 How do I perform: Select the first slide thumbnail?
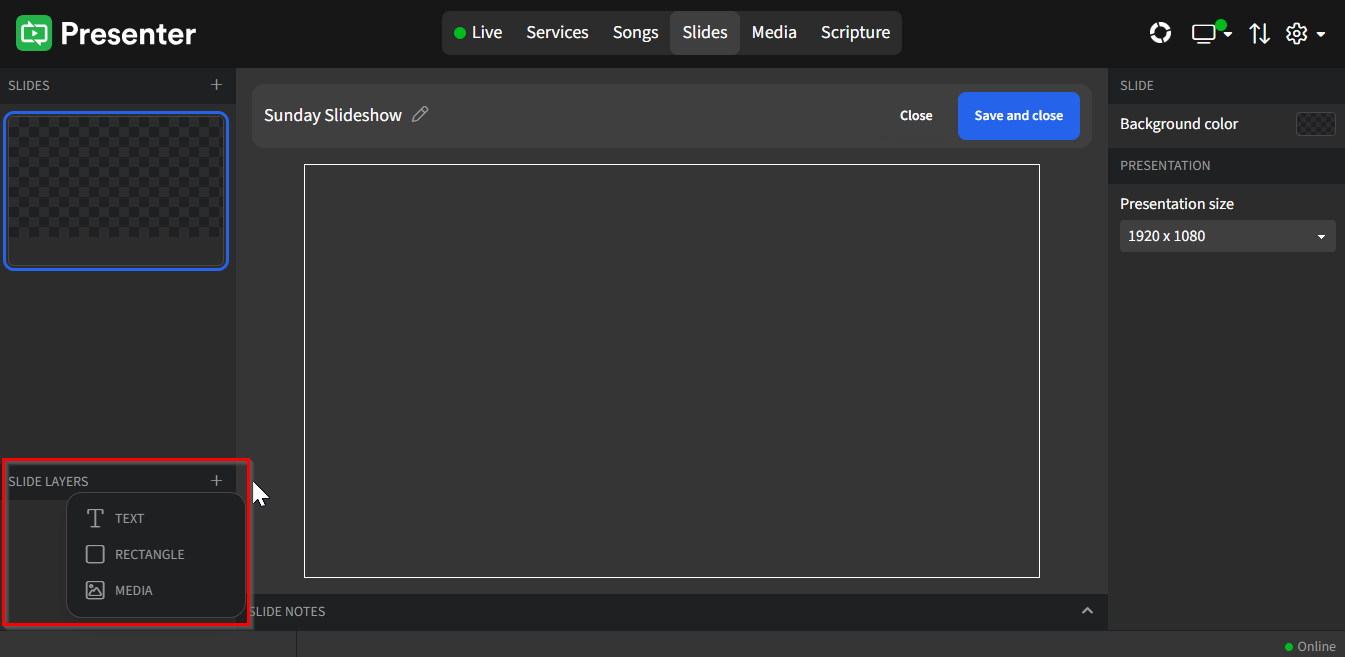point(116,191)
